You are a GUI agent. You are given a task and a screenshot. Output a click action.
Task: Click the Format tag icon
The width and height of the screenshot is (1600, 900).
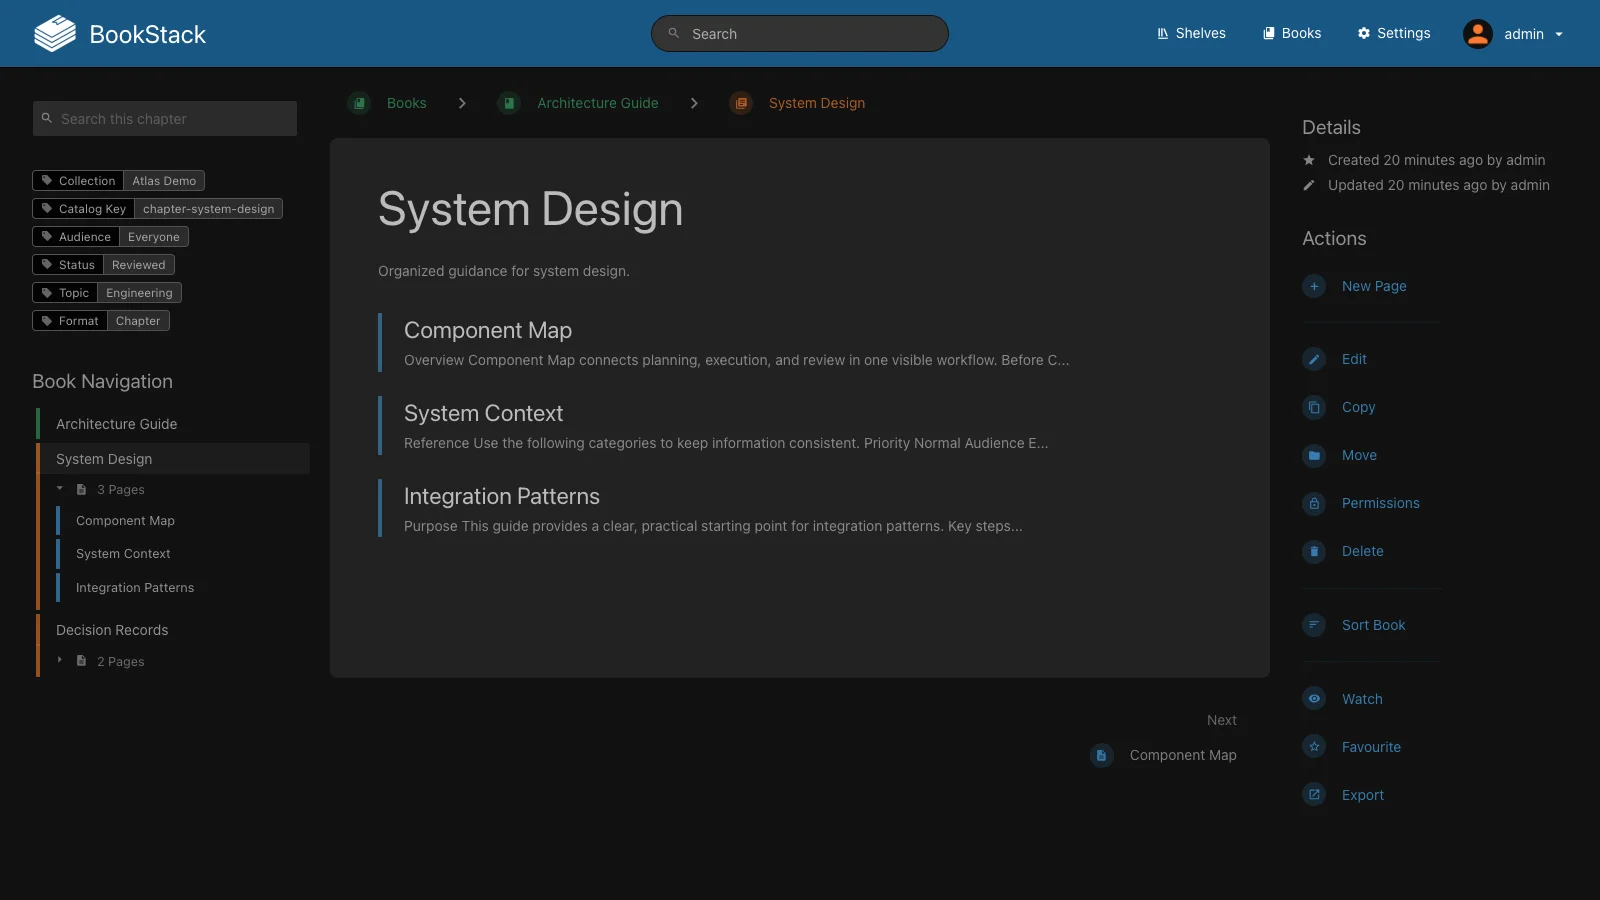(46, 321)
